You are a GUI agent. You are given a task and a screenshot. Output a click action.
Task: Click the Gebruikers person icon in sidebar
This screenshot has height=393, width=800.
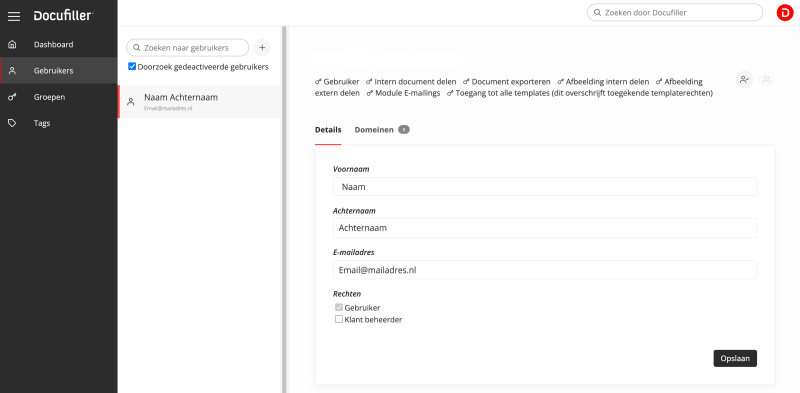[13, 70]
